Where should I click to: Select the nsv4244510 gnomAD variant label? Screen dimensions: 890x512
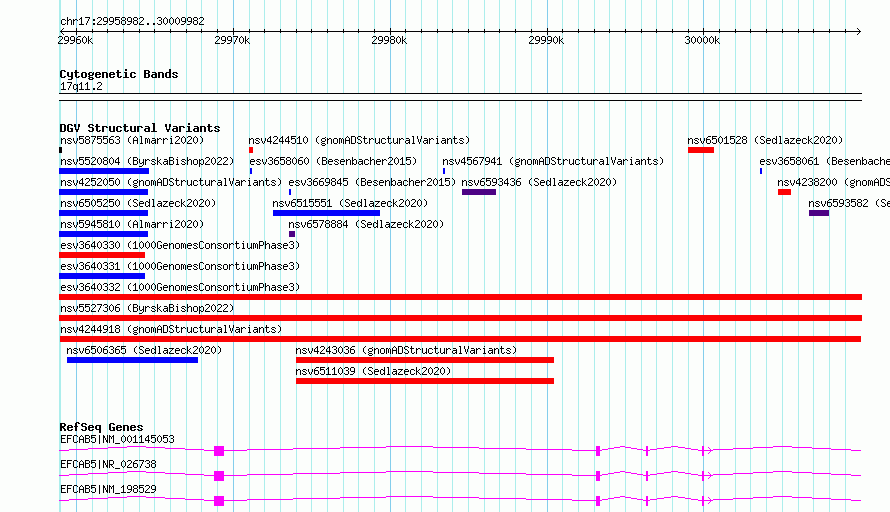tap(359, 140)
